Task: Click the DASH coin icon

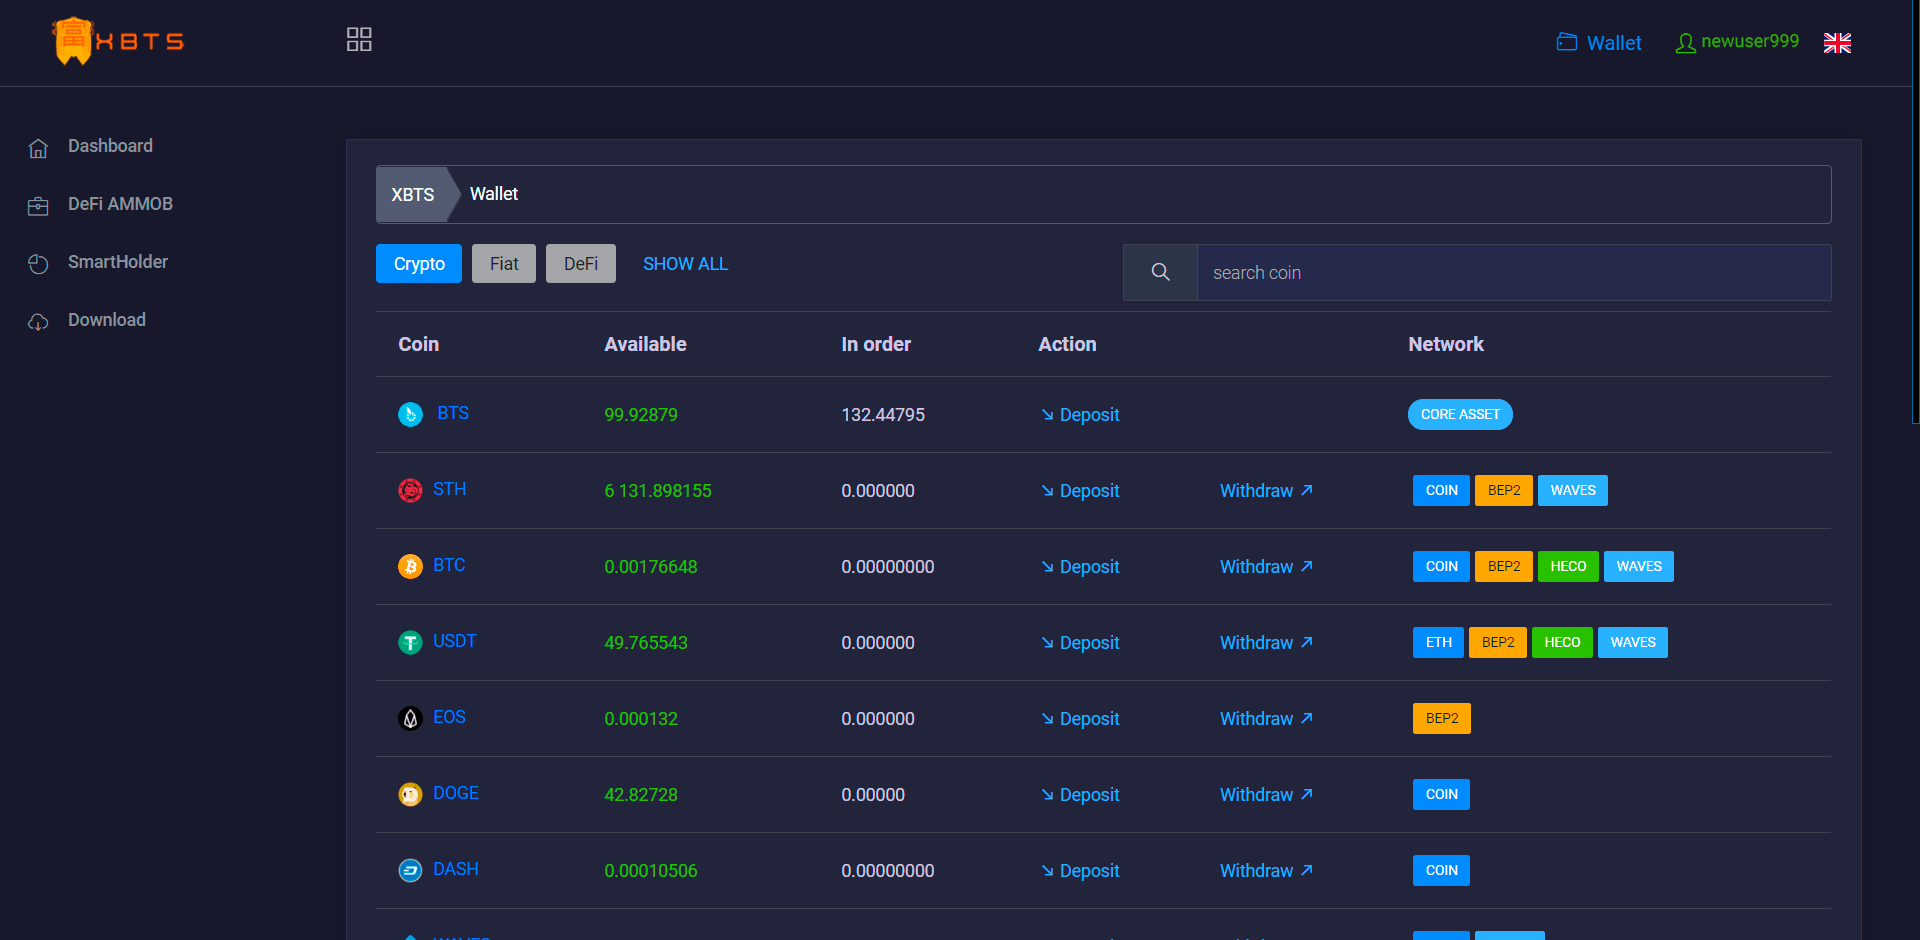Action: tap(410, 870)
